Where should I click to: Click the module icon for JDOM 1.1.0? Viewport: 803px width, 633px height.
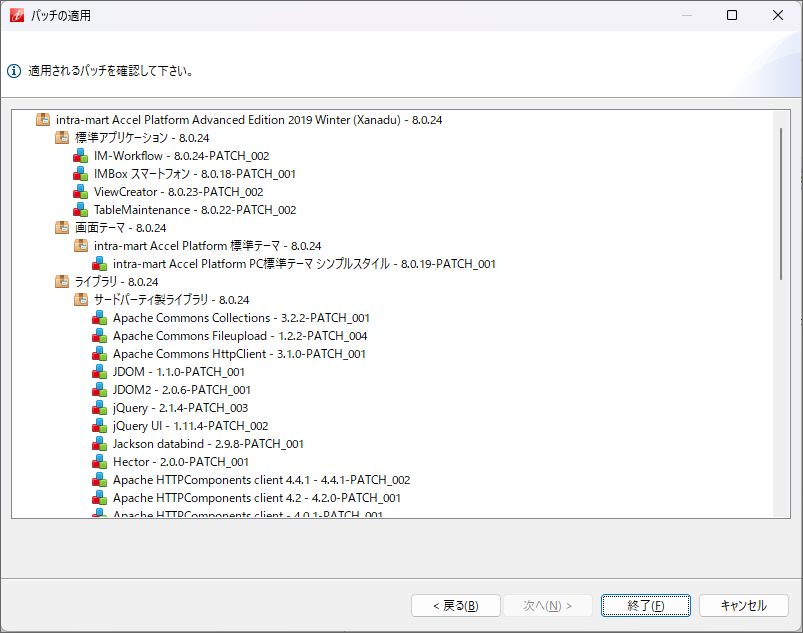99,372
